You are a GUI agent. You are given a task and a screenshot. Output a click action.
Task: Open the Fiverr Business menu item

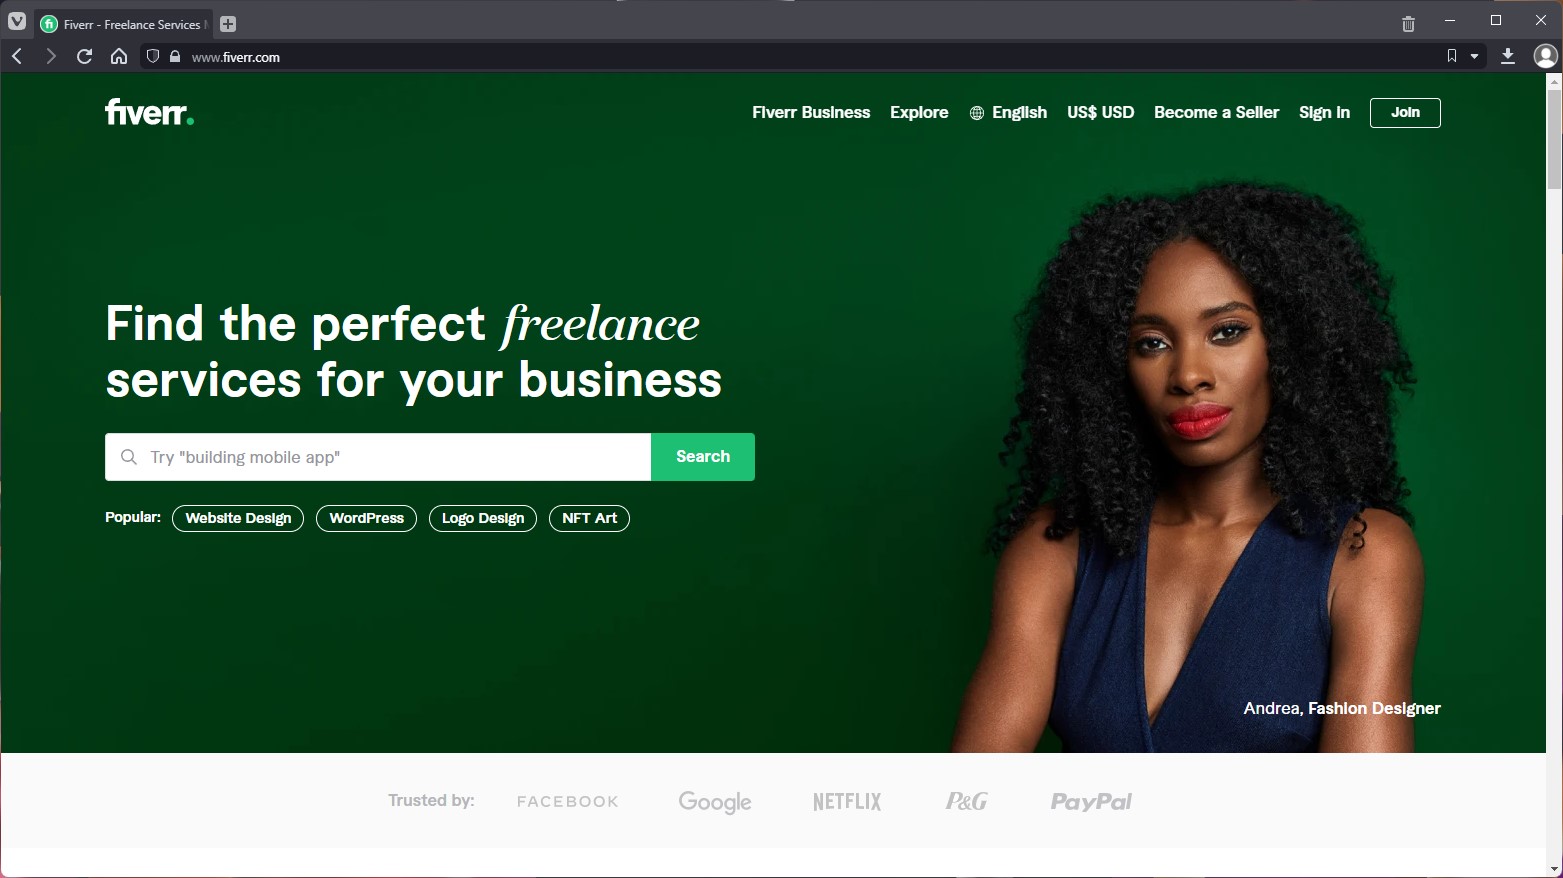click(x=811, y=112)
